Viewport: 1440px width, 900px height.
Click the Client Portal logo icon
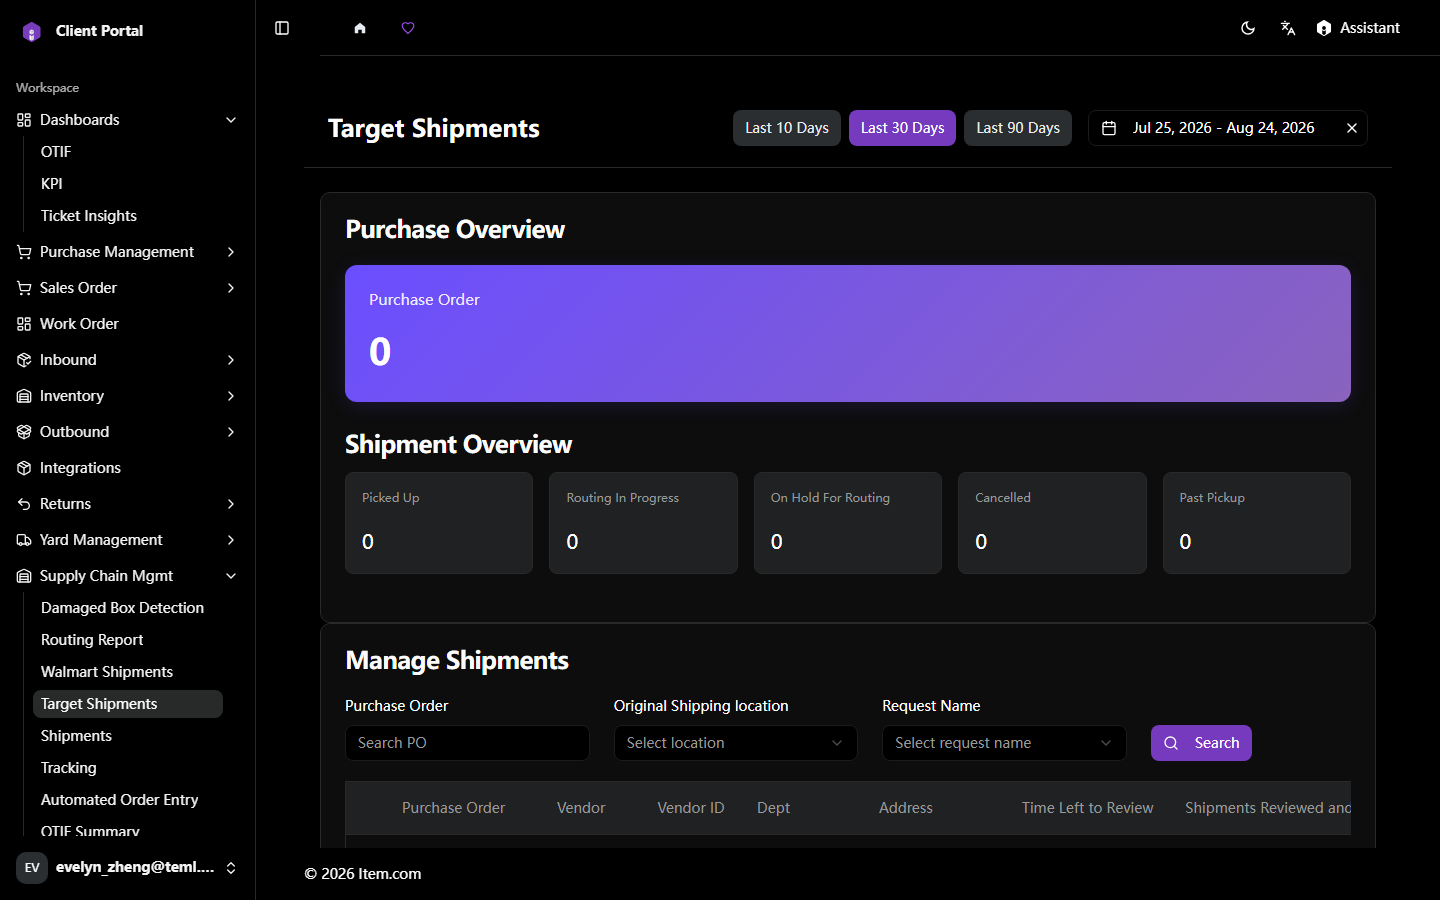coord(31,31)
